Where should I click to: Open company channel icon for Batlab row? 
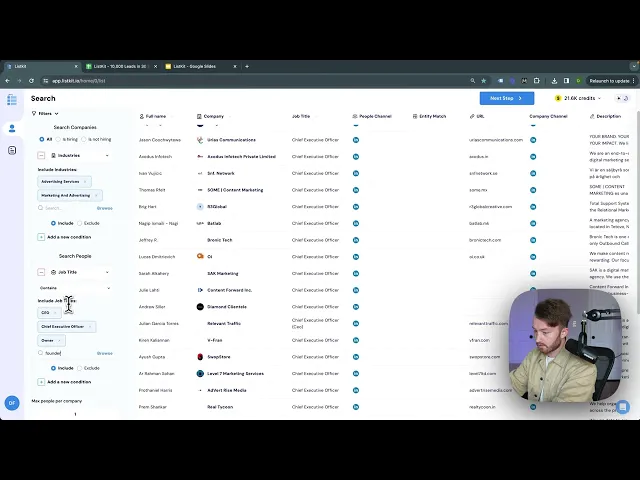coord(533,223)
